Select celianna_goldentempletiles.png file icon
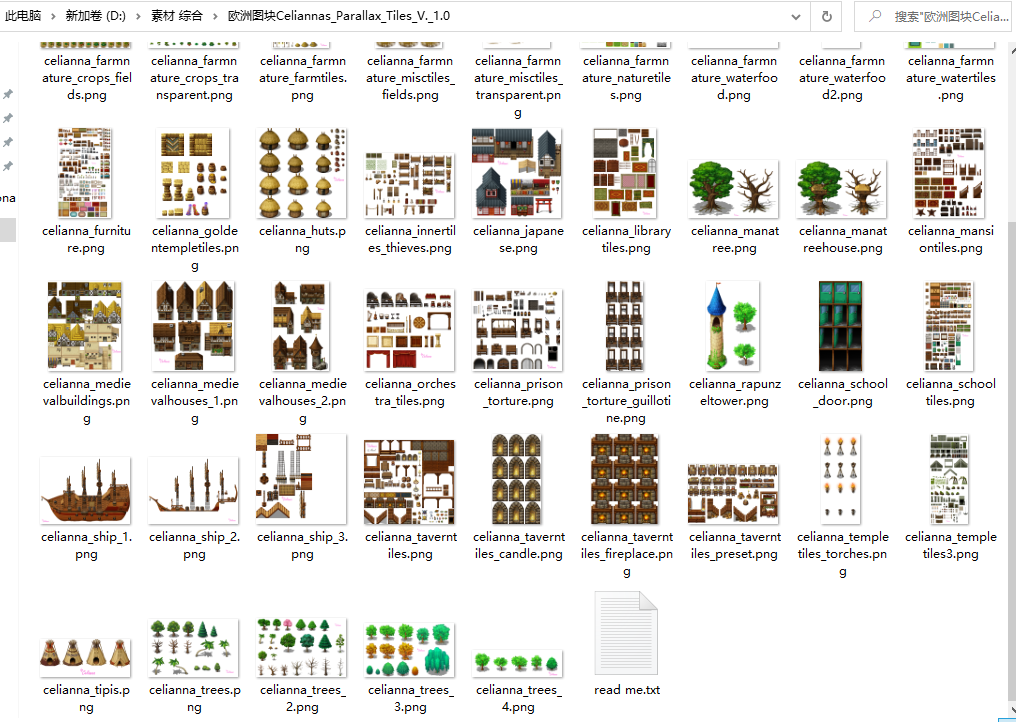The image size is (1016, 722). [x=193, y=173]
